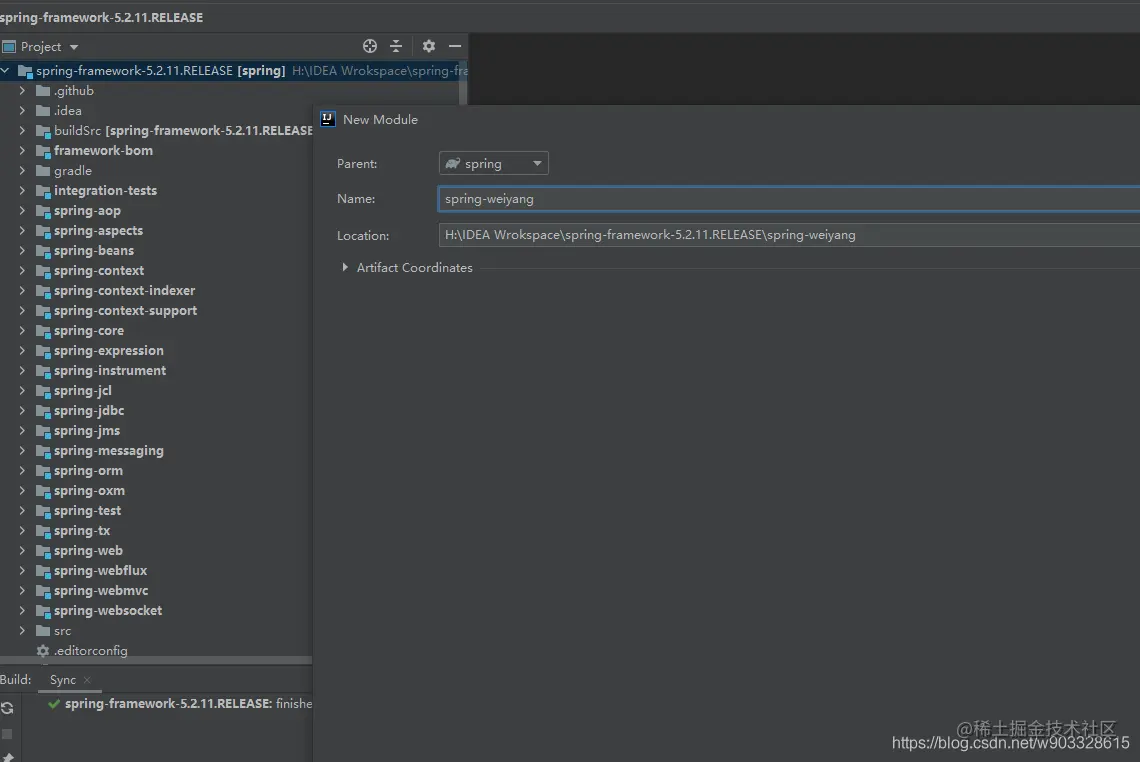This screenshot has width=1140, height=762.
Task: Close the Sync tab in Build panel
Action: tap(87, 680)
